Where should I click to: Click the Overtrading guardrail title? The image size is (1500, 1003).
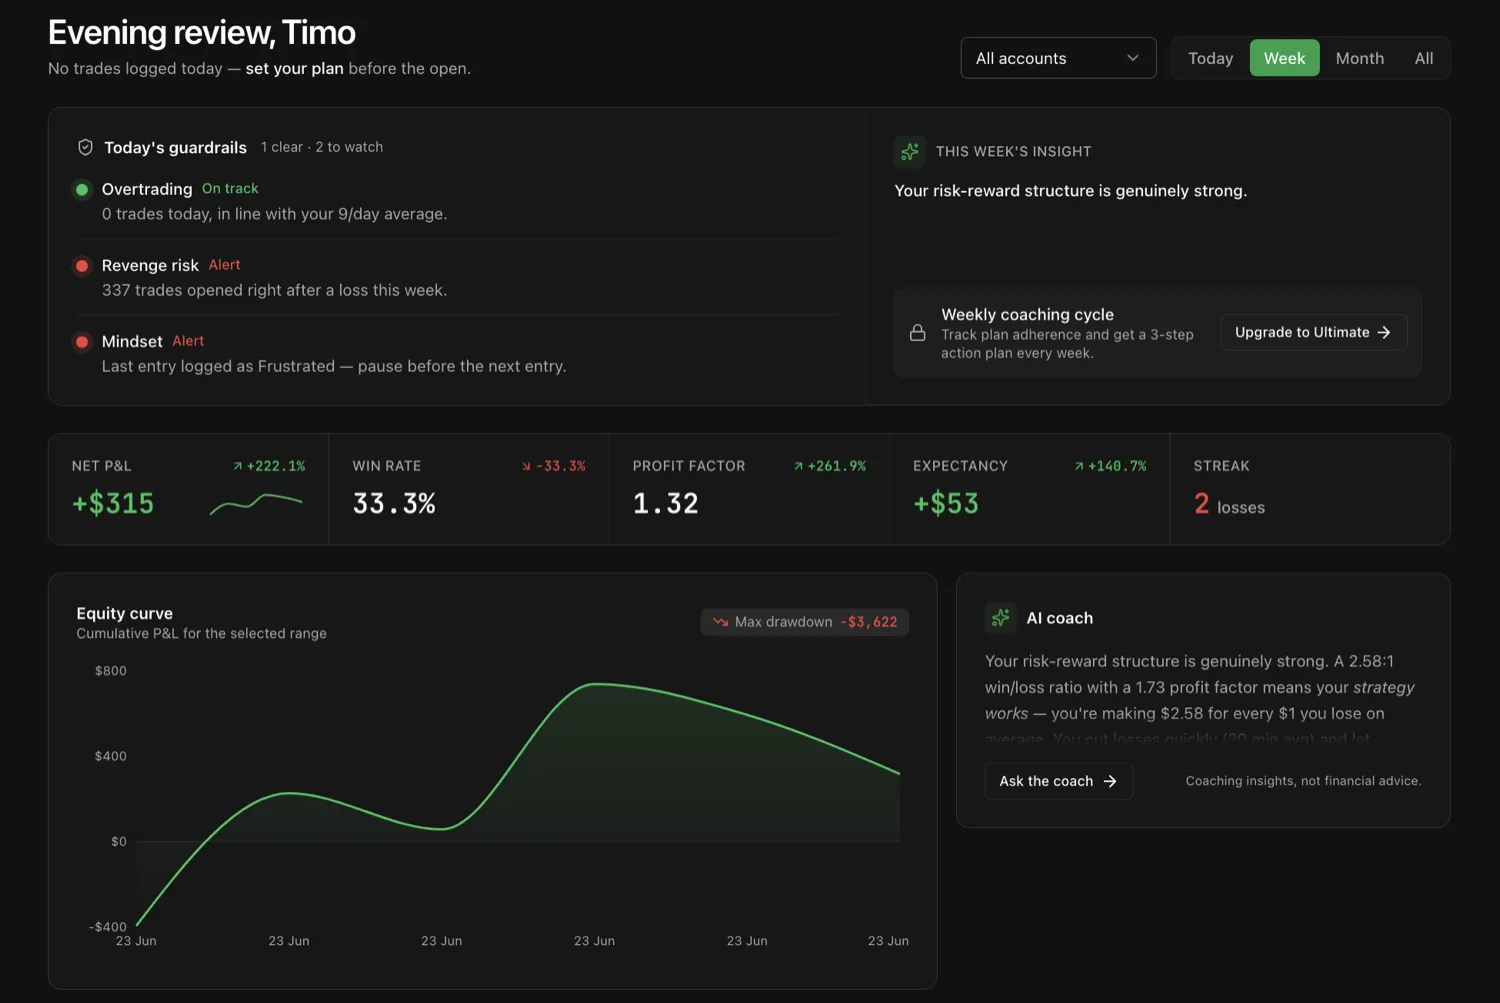pyautogui.click(x=147, y=189)
